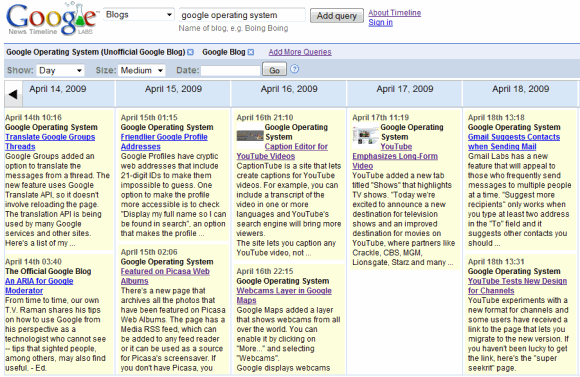Click the Caption Editor article thumbnail
Image resolution: width=580 pixels, height=377 pixels.
[250, 135]
